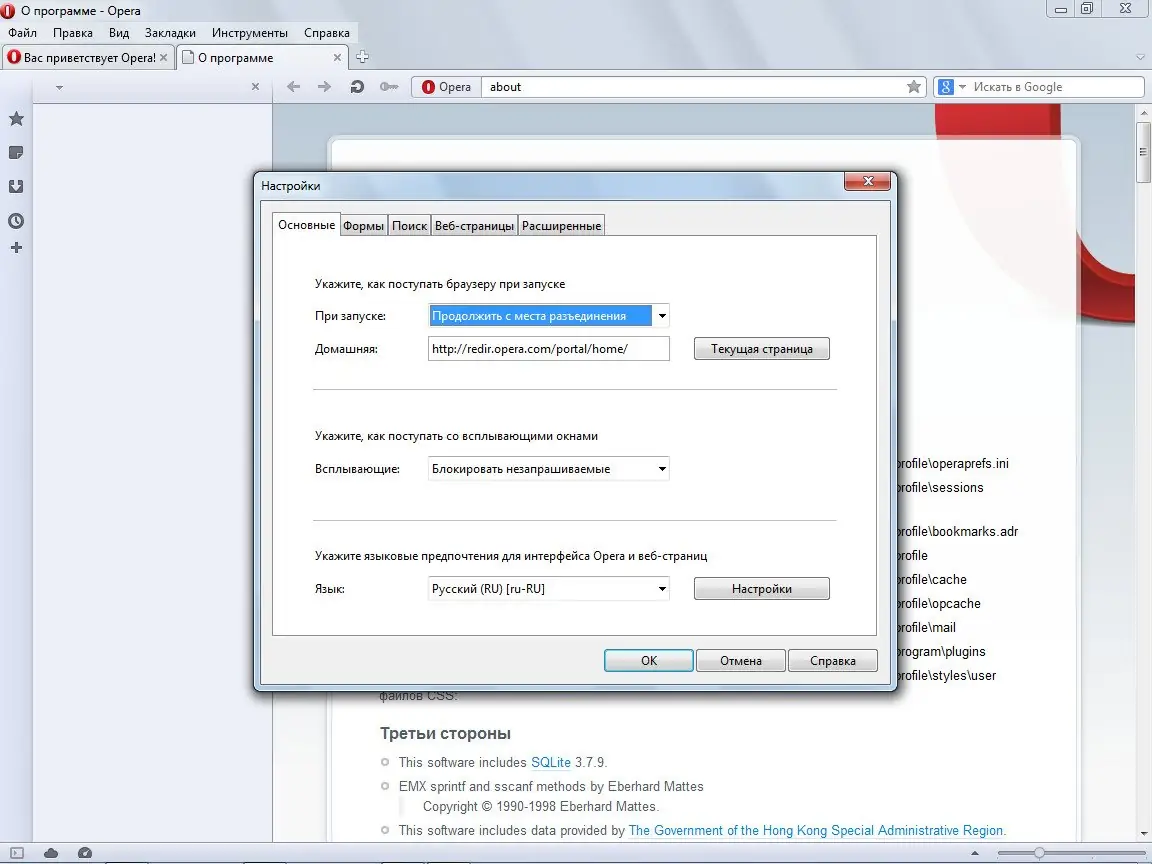Open the 'Язык' language dropdown
This screenshot has width=1152, height=864.
(661, 588)
